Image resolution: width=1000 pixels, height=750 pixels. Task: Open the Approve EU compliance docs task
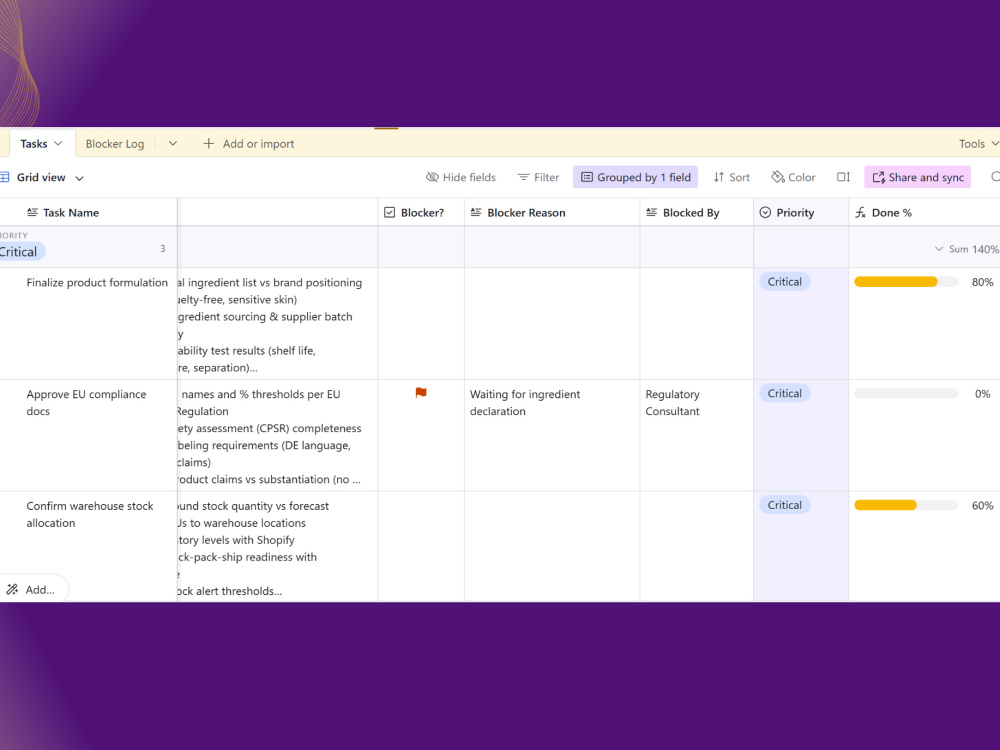(86, 402)
